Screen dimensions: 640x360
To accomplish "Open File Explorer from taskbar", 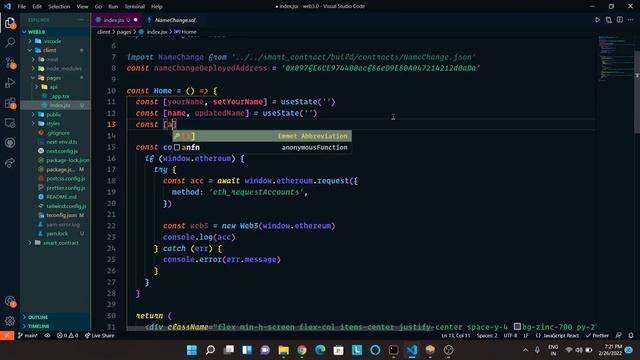I will (284, 350).
